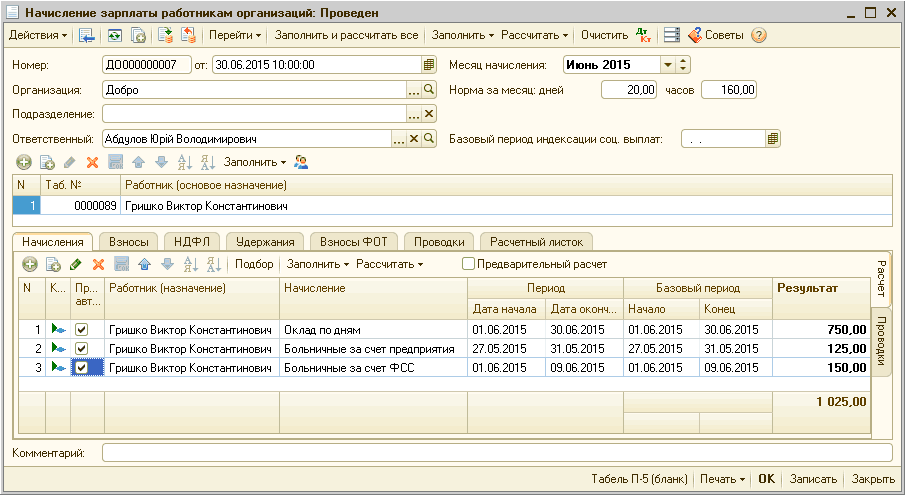Image resolution: width=905 pixels, height=495 pixels.
Task: Open the horizontal Проводки tab
Action: tap(439, 242)
